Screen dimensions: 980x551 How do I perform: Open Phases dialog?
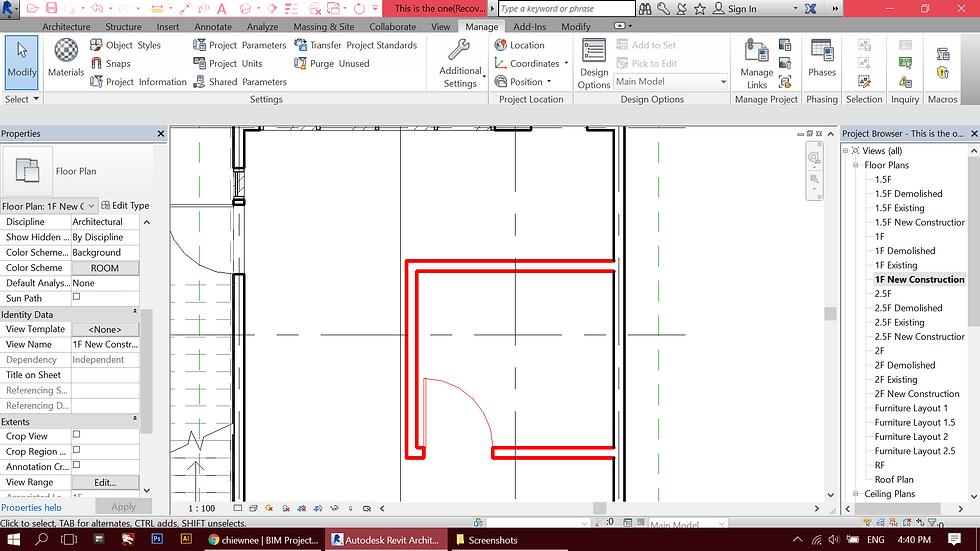(822, 59)
